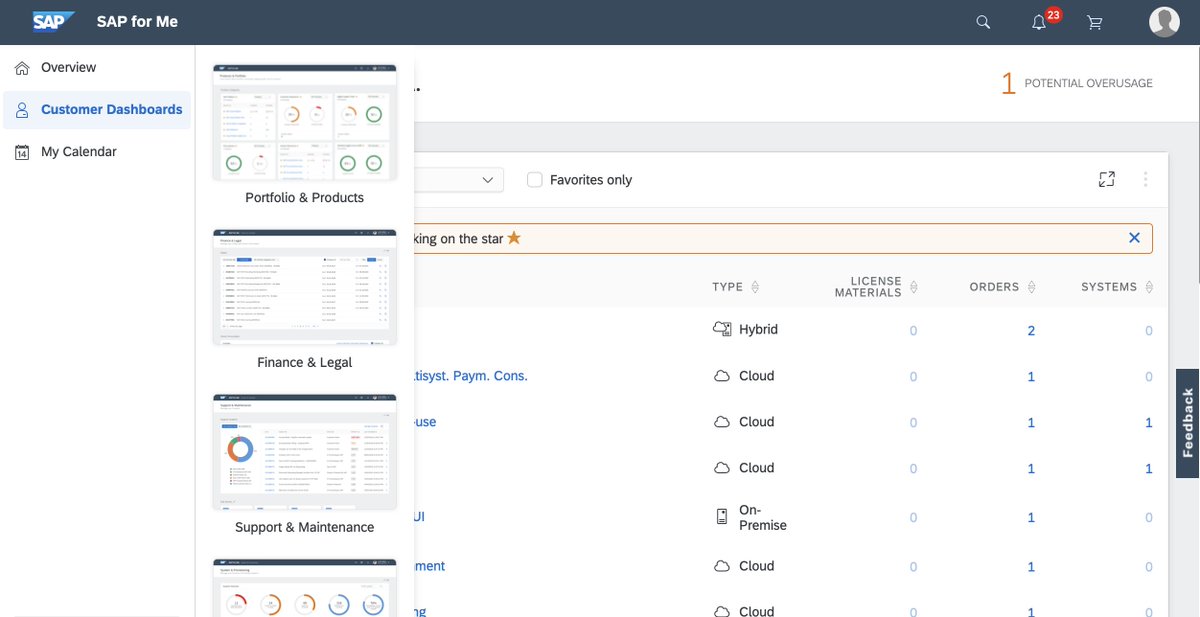Open My Calendar in side navigation

tap(78, 152)
